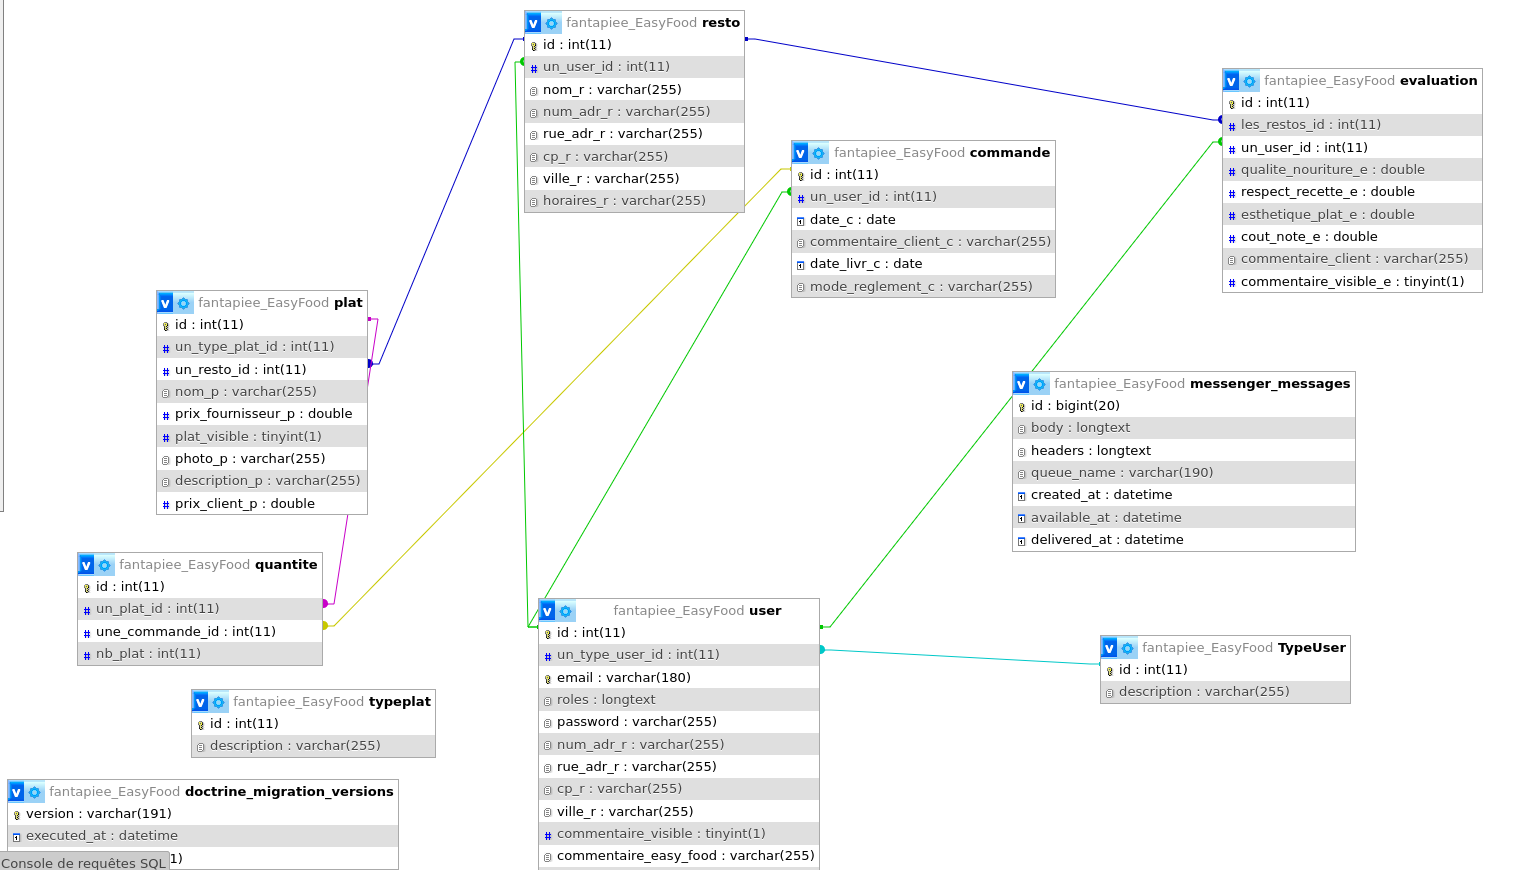Image resolution: width=1517 pixels, height=870 pixels.
Task: Click text icon beside nom_p in plat
Action: (166, 393)
